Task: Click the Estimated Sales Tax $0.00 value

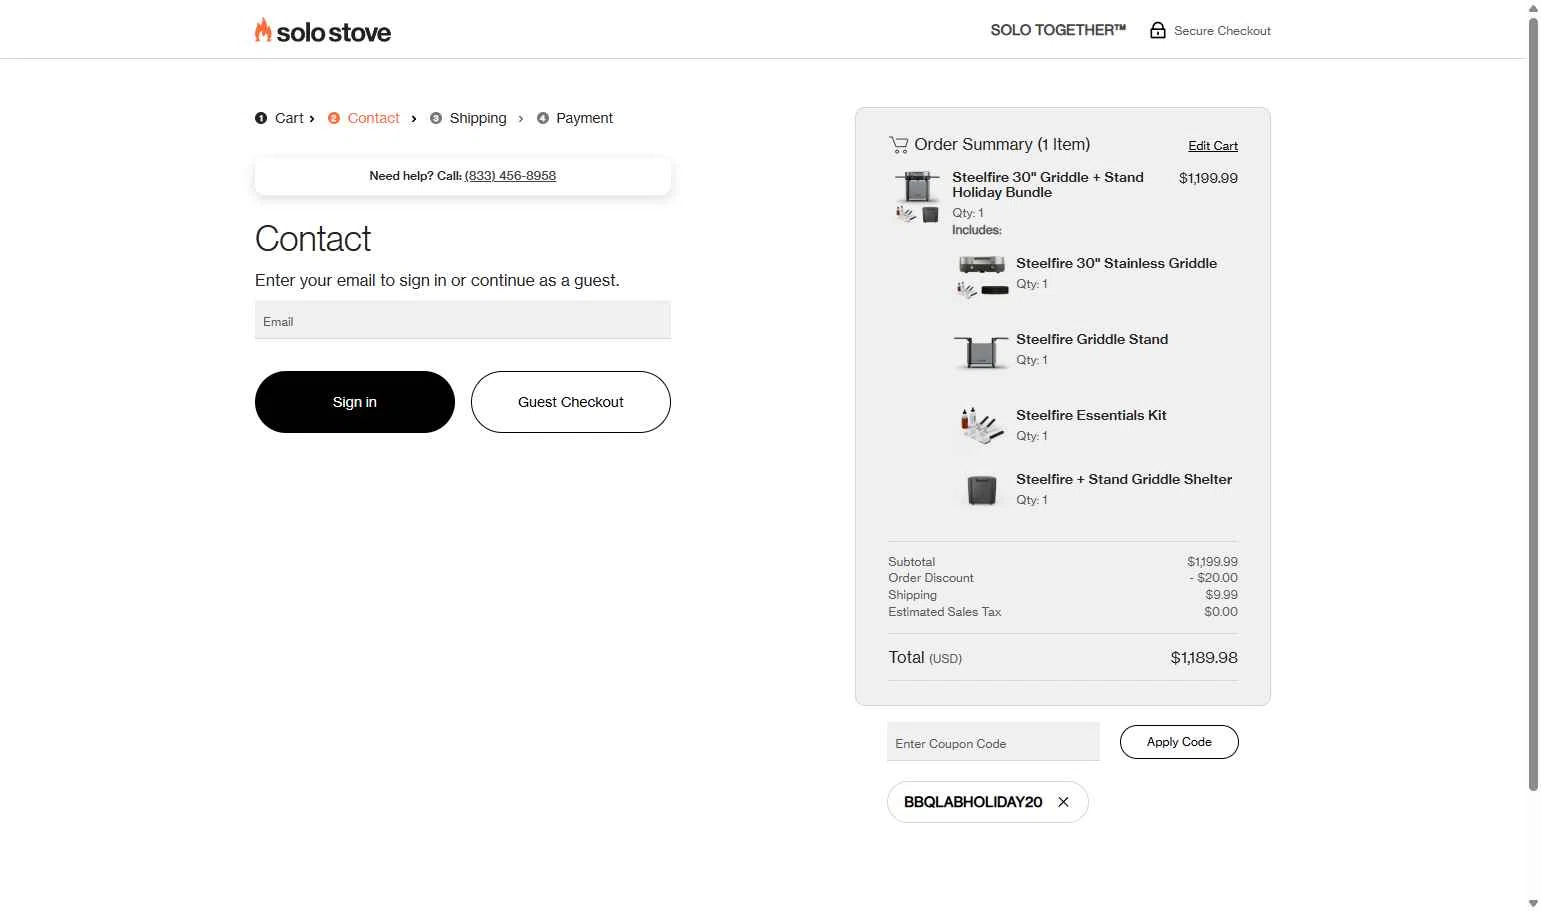Action: [x=1221, y=612]
